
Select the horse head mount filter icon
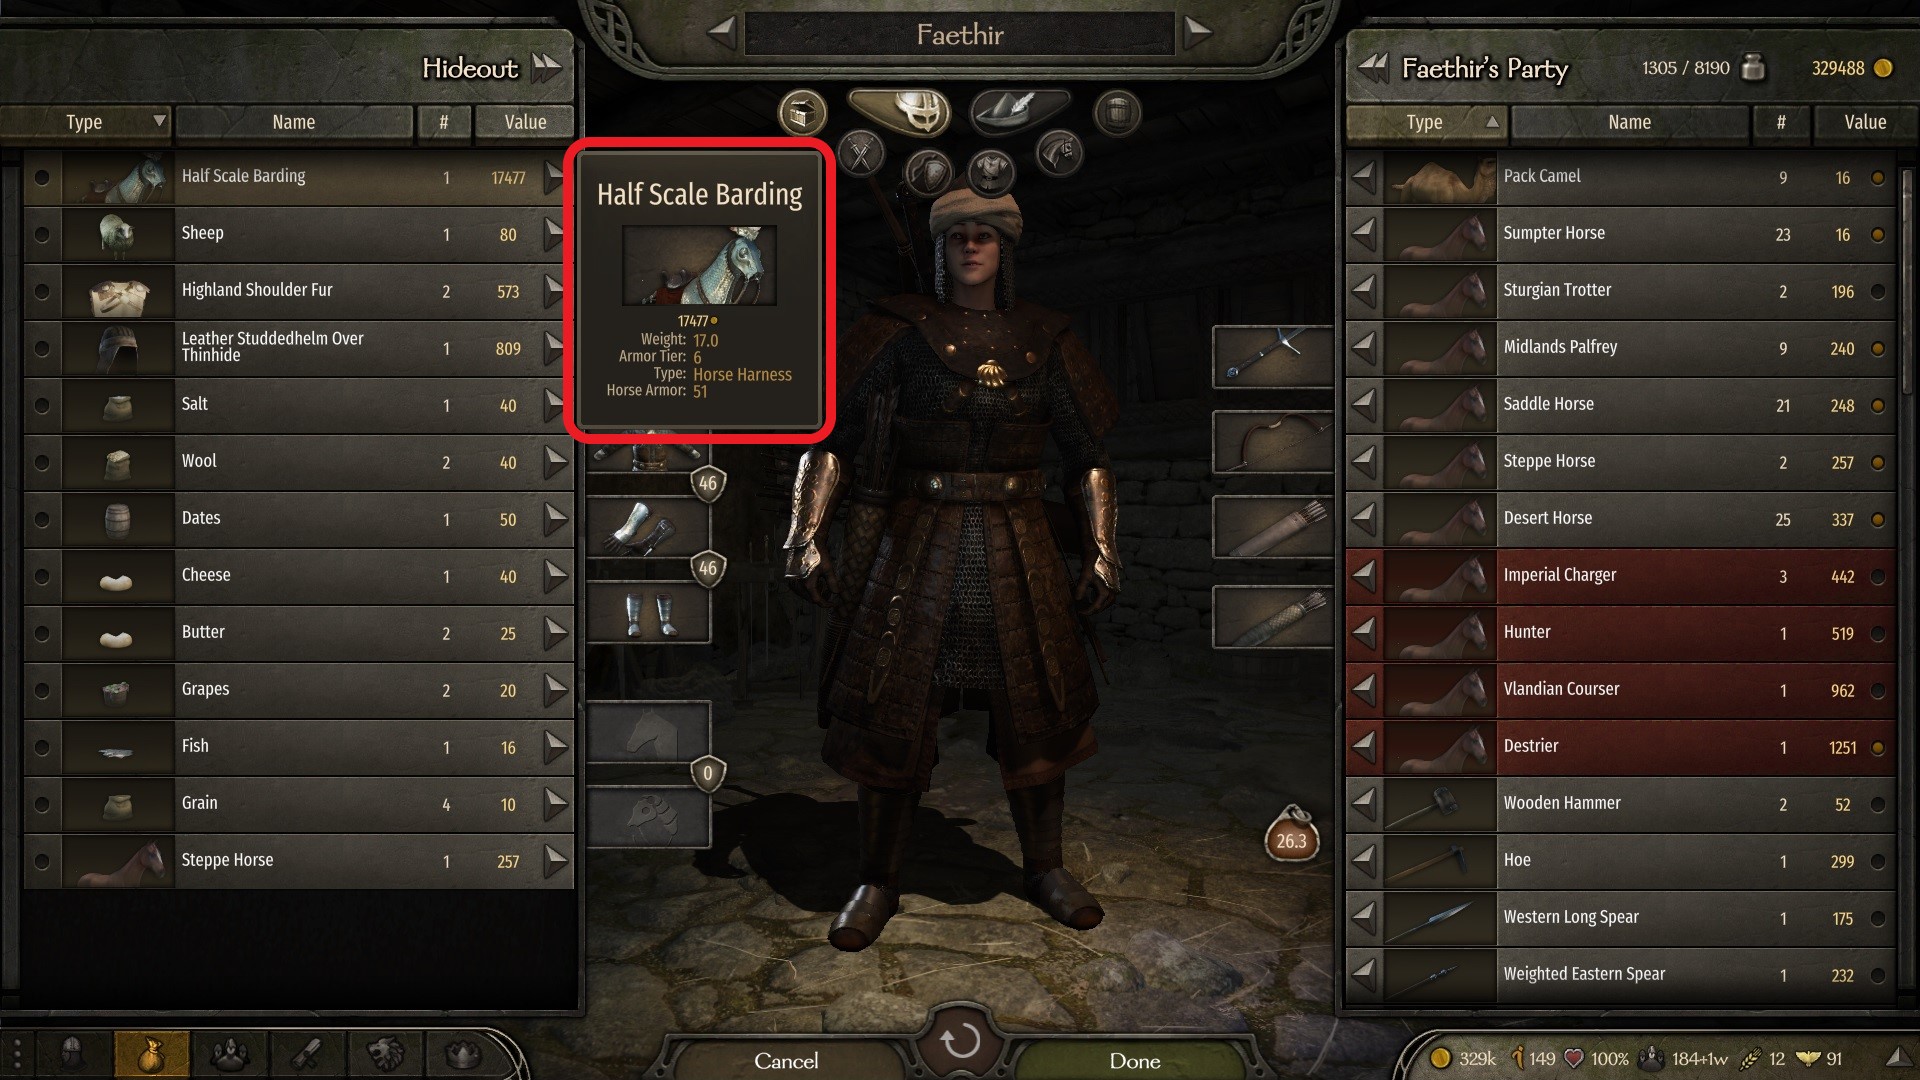(1058, 154)
